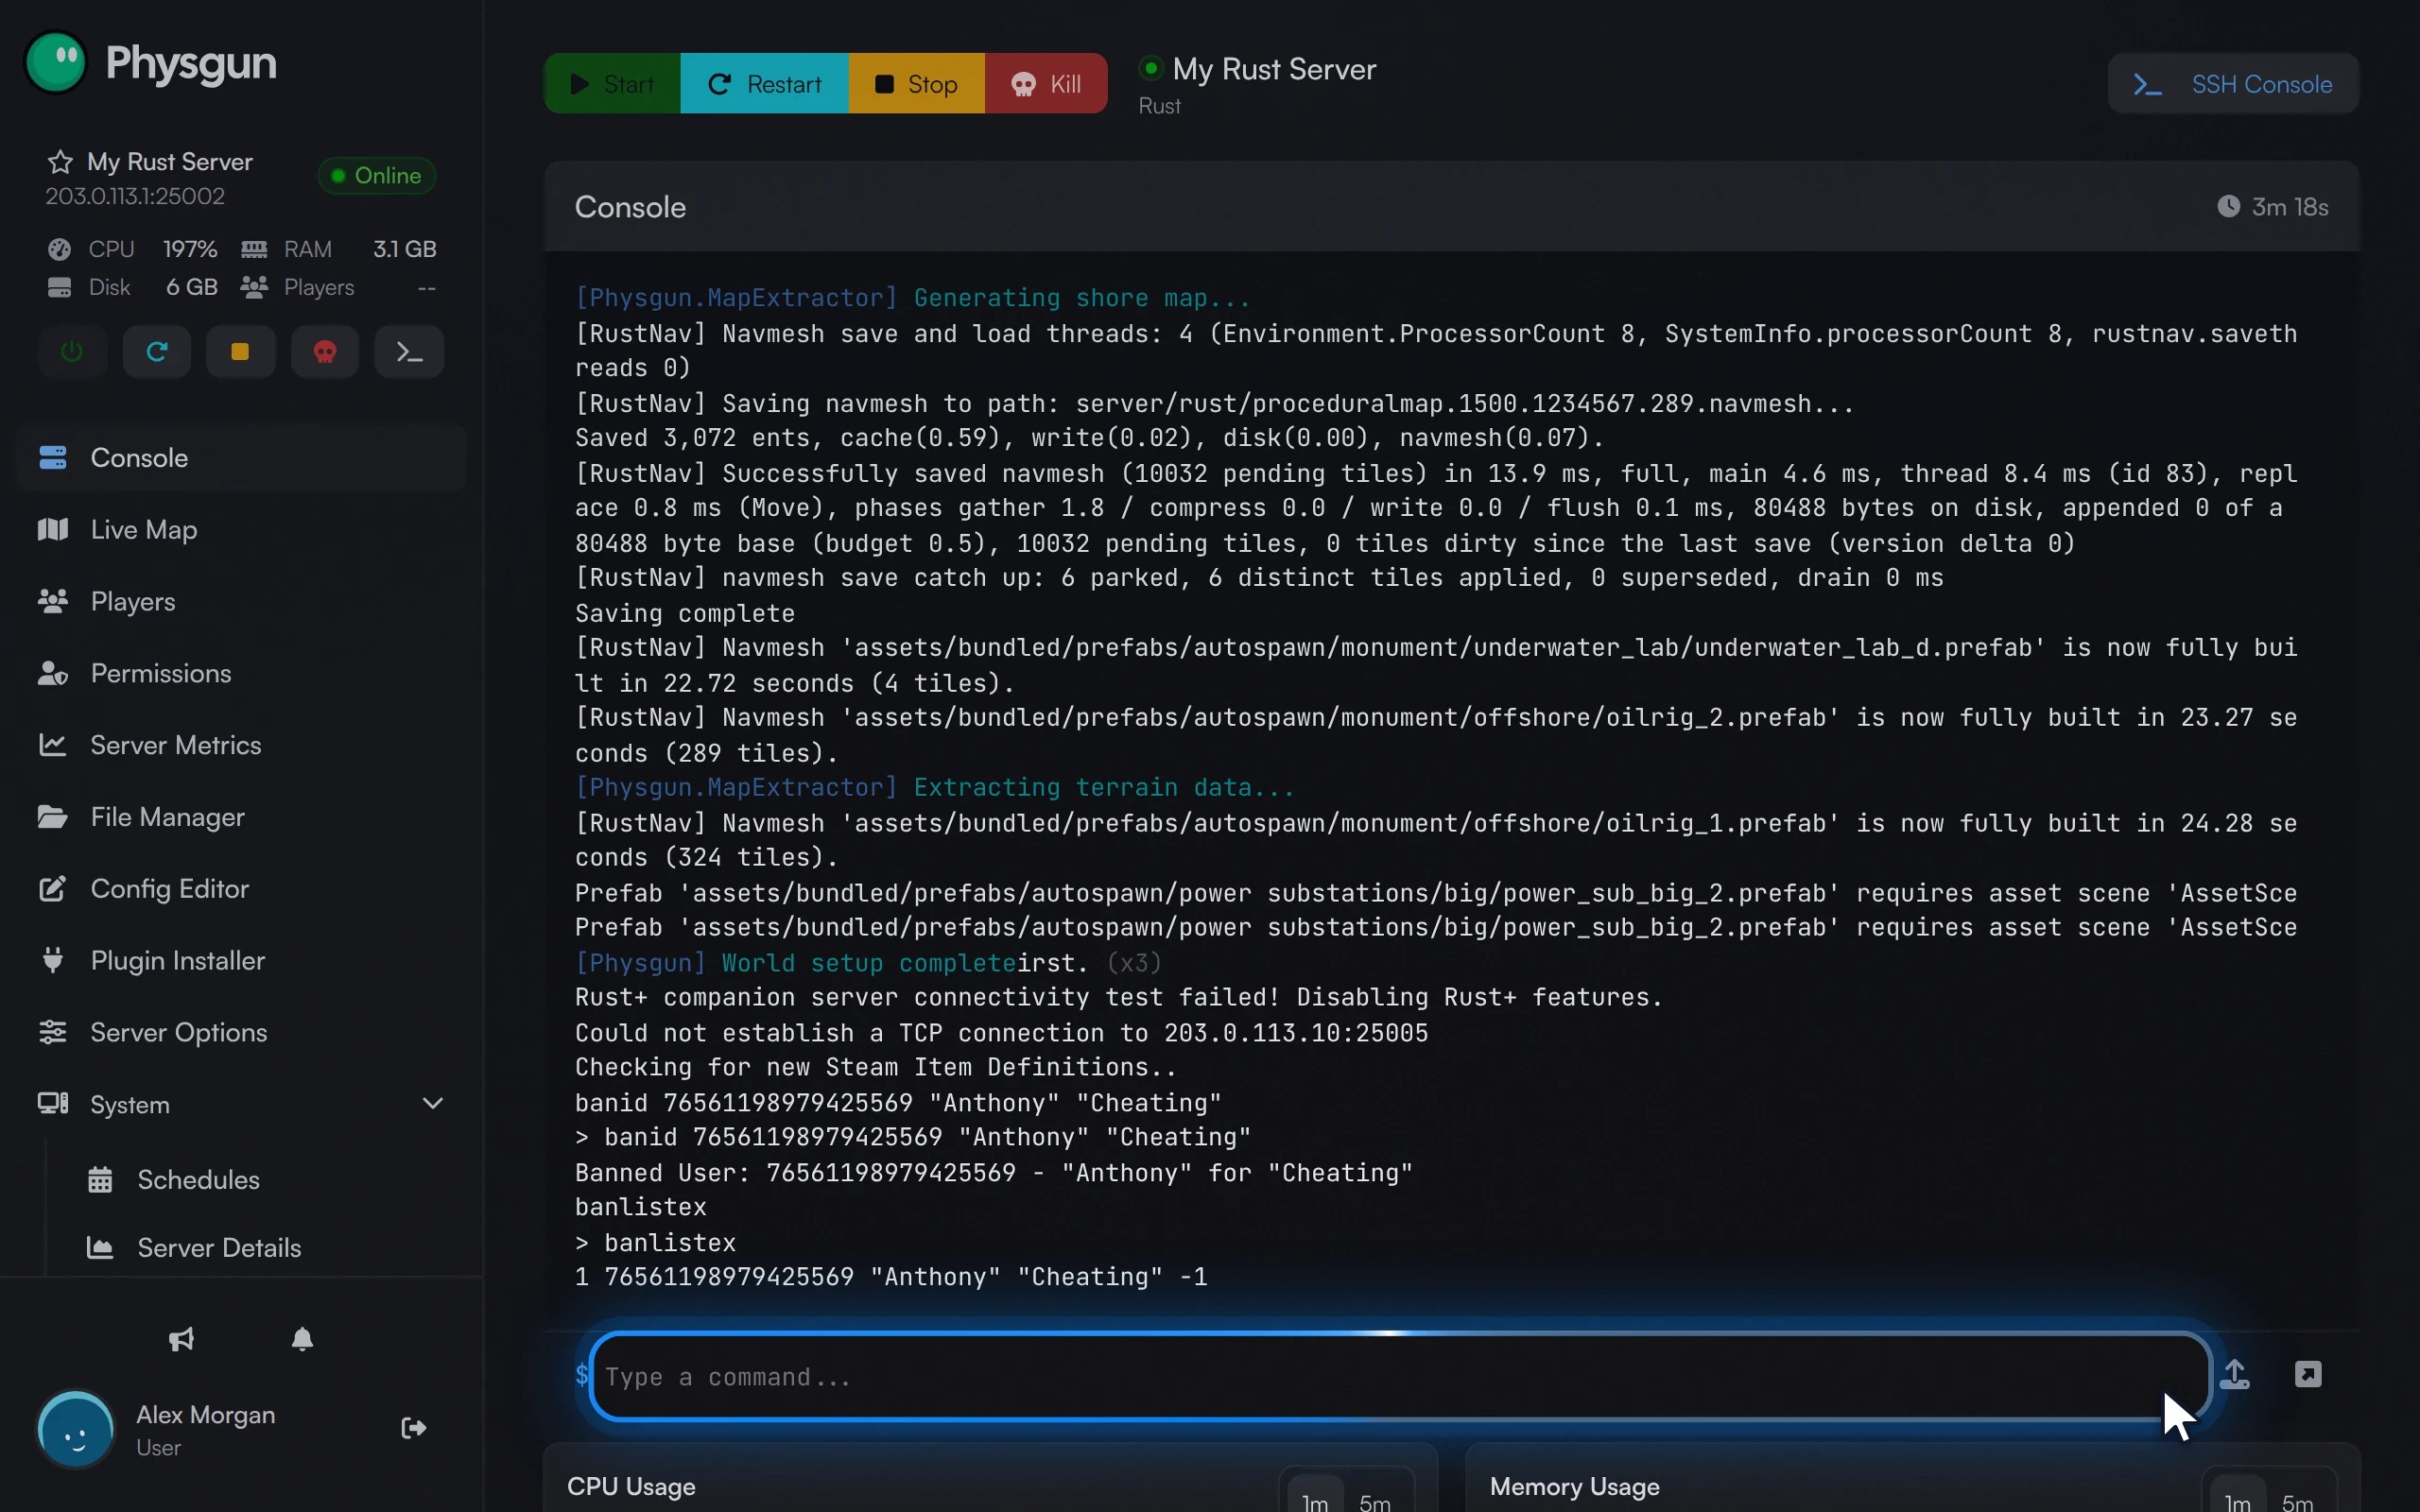Open Permissions in the sidebar

click(x=241, y=673)
